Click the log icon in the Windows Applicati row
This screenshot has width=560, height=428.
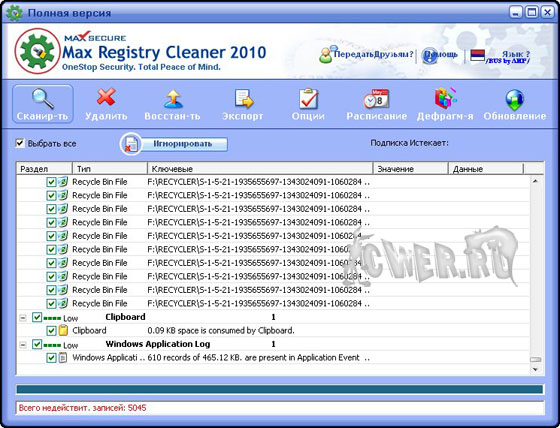(x=63, y=357)
